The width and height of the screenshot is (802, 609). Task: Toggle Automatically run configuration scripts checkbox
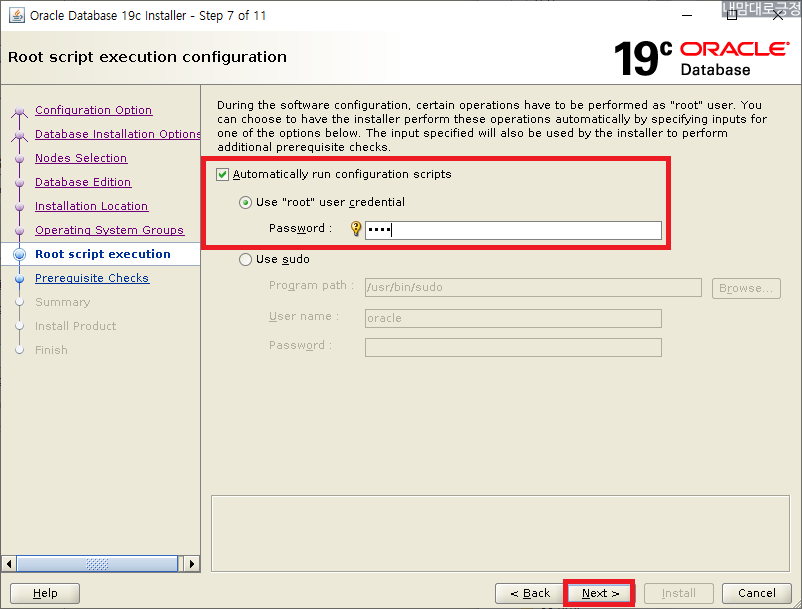tap(222, 174)
